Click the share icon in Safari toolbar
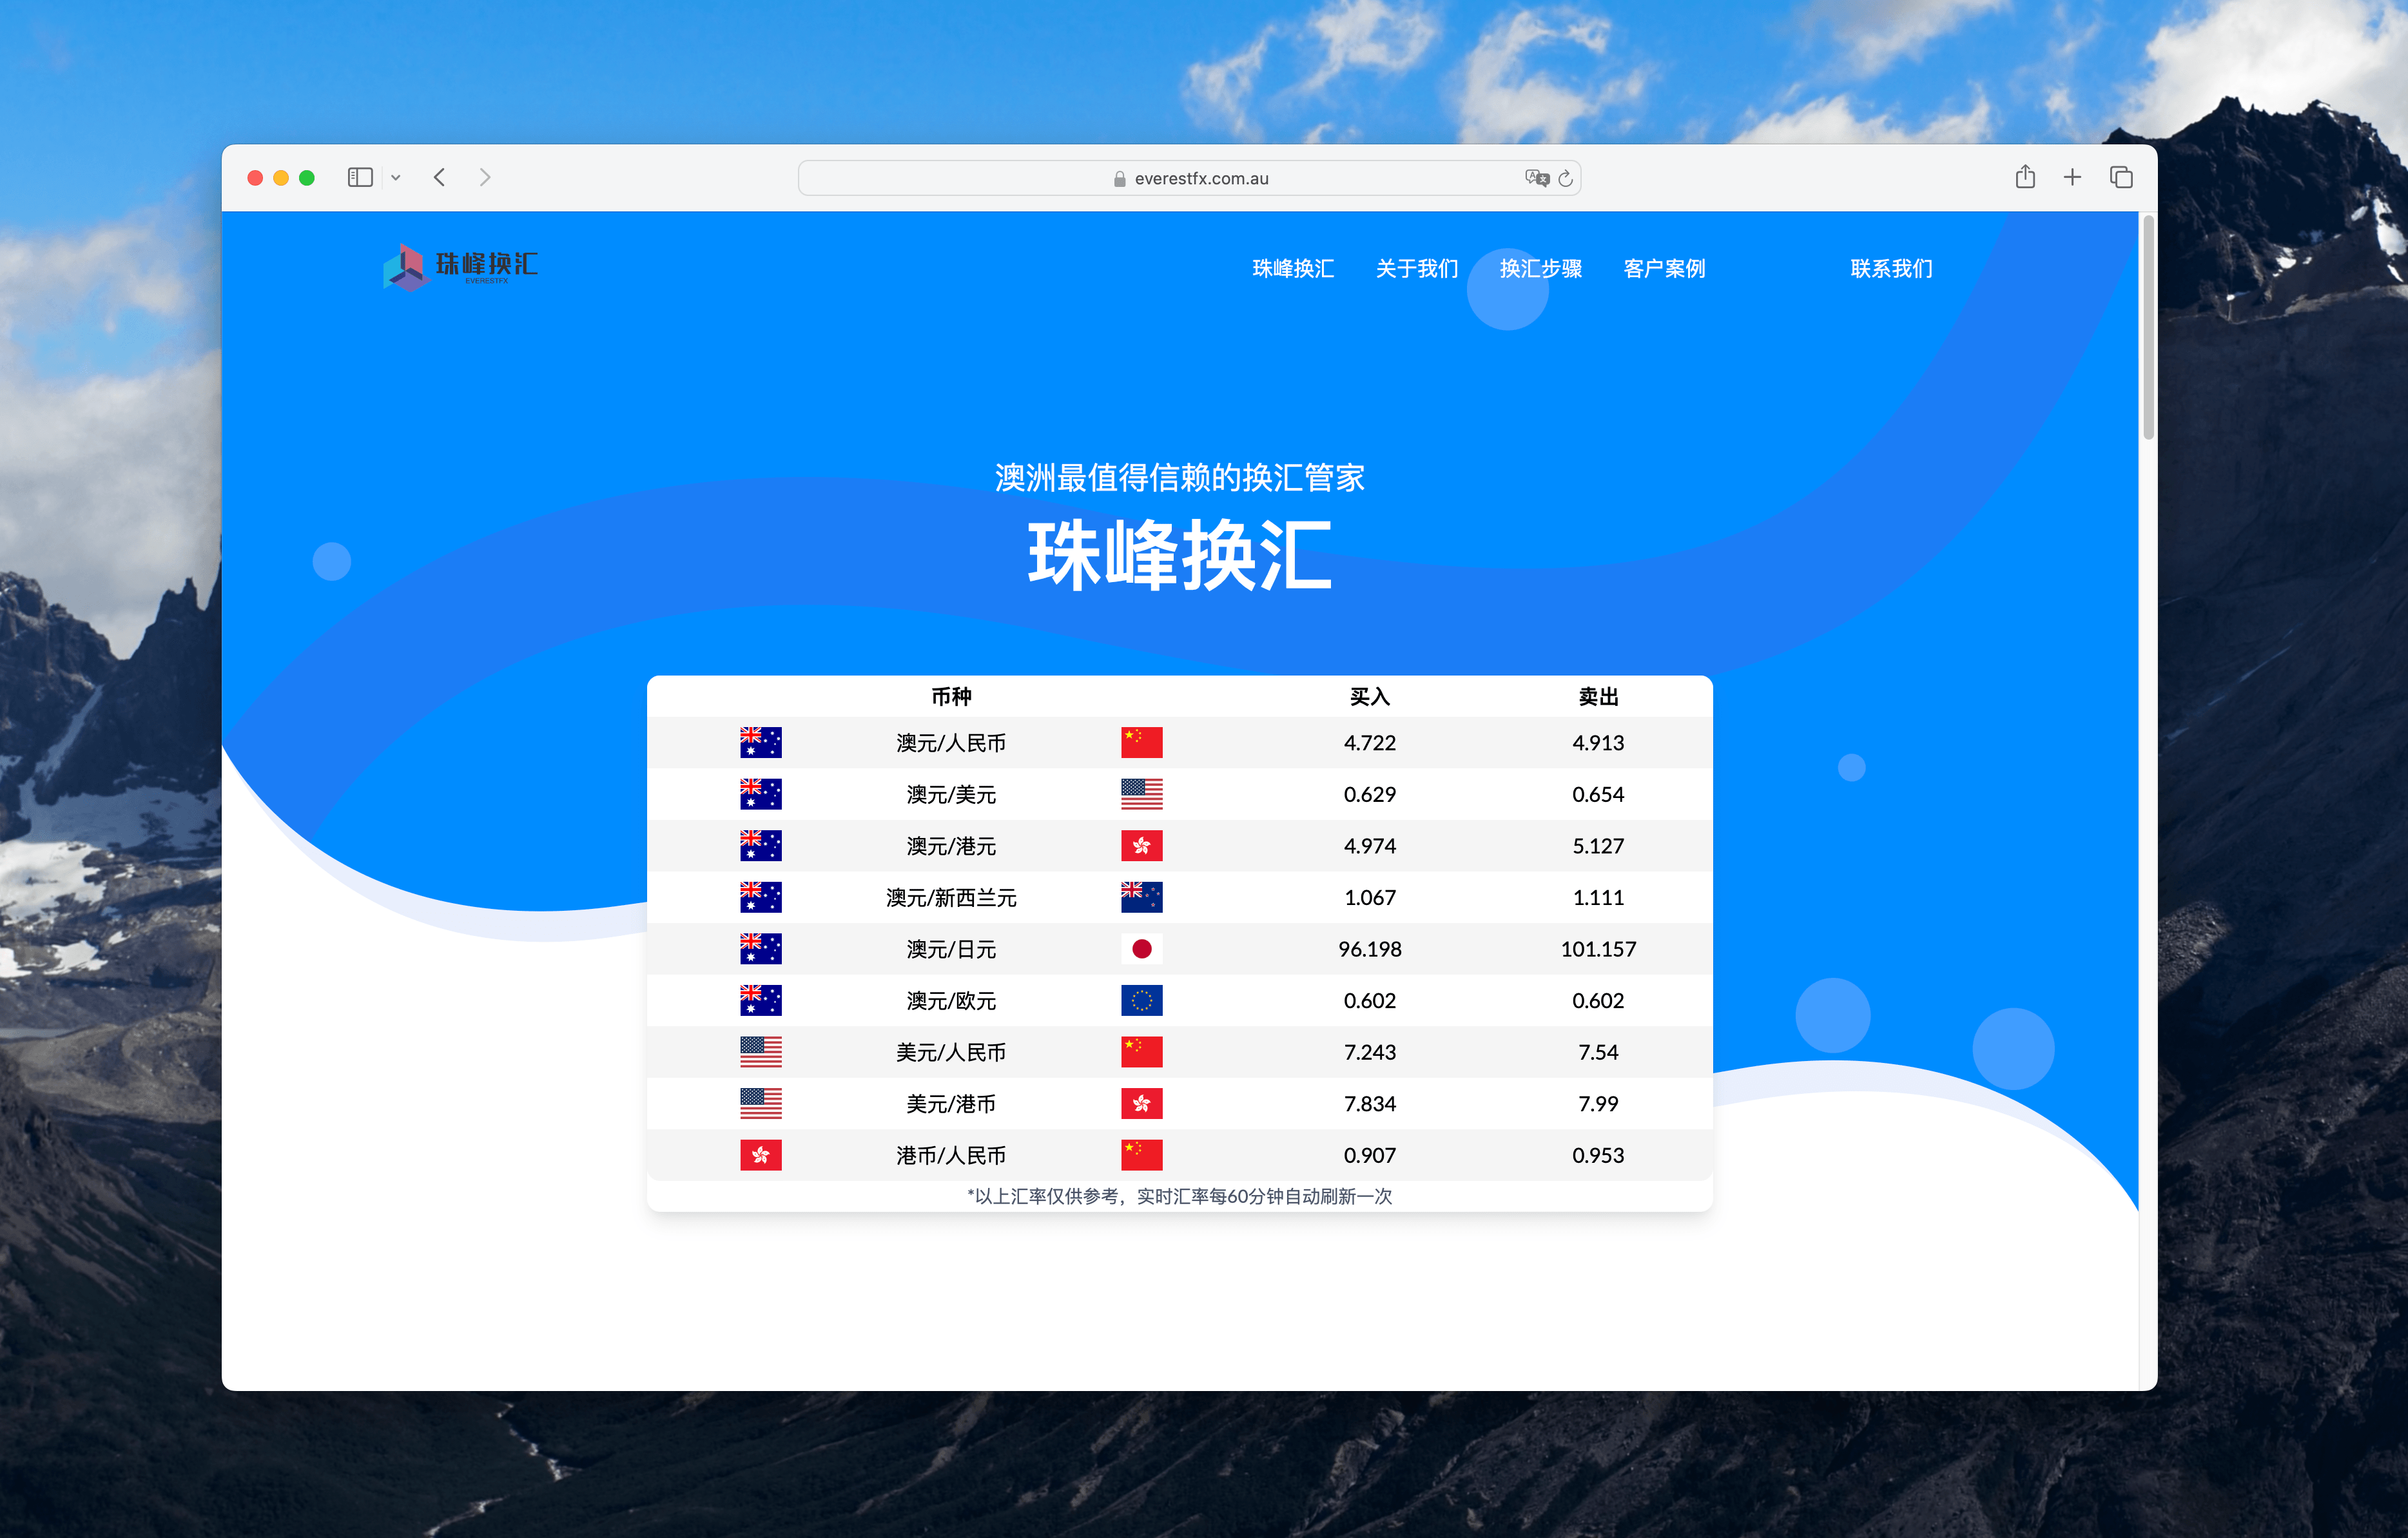The width and height of the screenshot is (2408, 1538). click(2025, 177)
